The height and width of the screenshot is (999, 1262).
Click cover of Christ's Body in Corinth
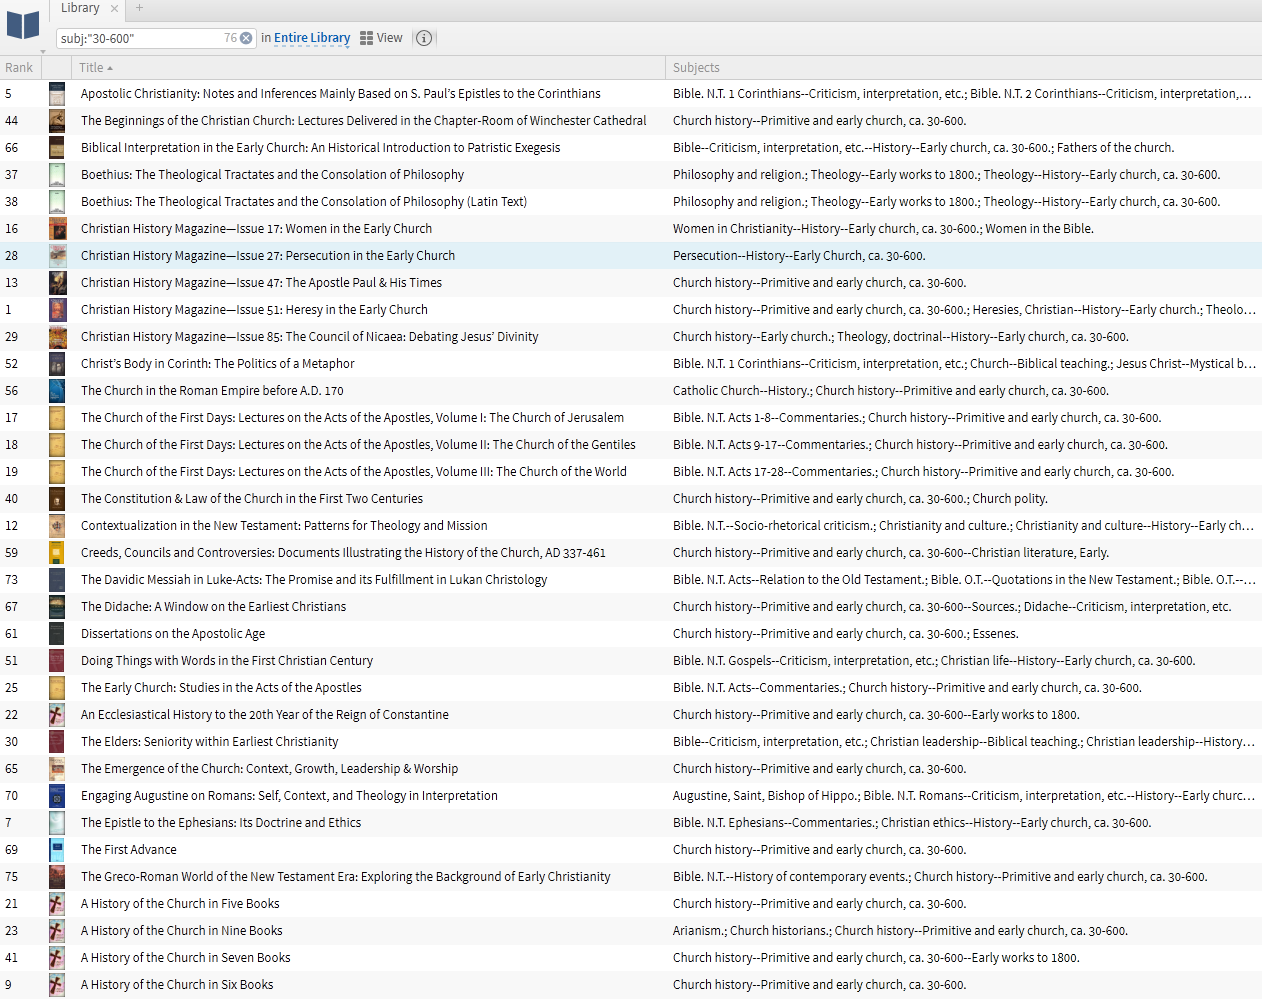[57, 364]
